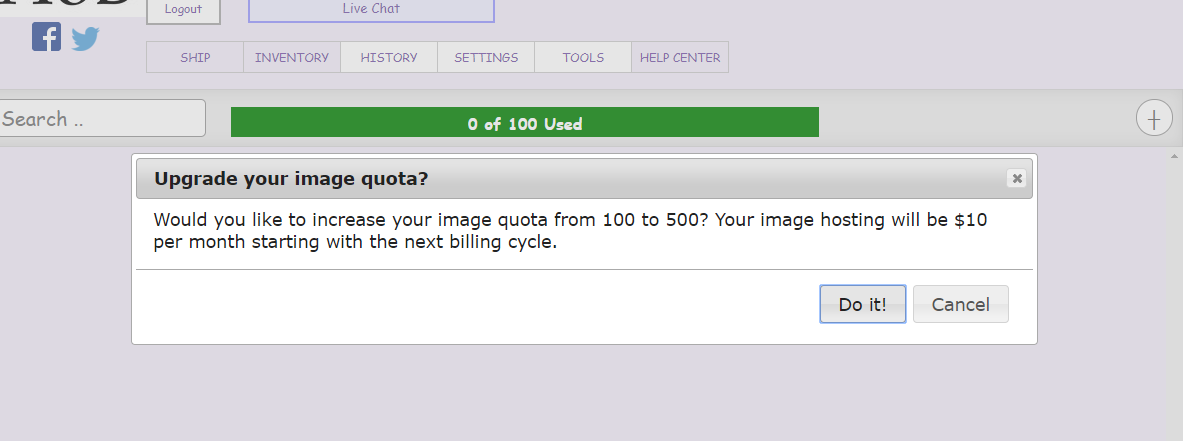
Task: Select HISTORY in the navigation bar
Action: (x=389, y=57)
